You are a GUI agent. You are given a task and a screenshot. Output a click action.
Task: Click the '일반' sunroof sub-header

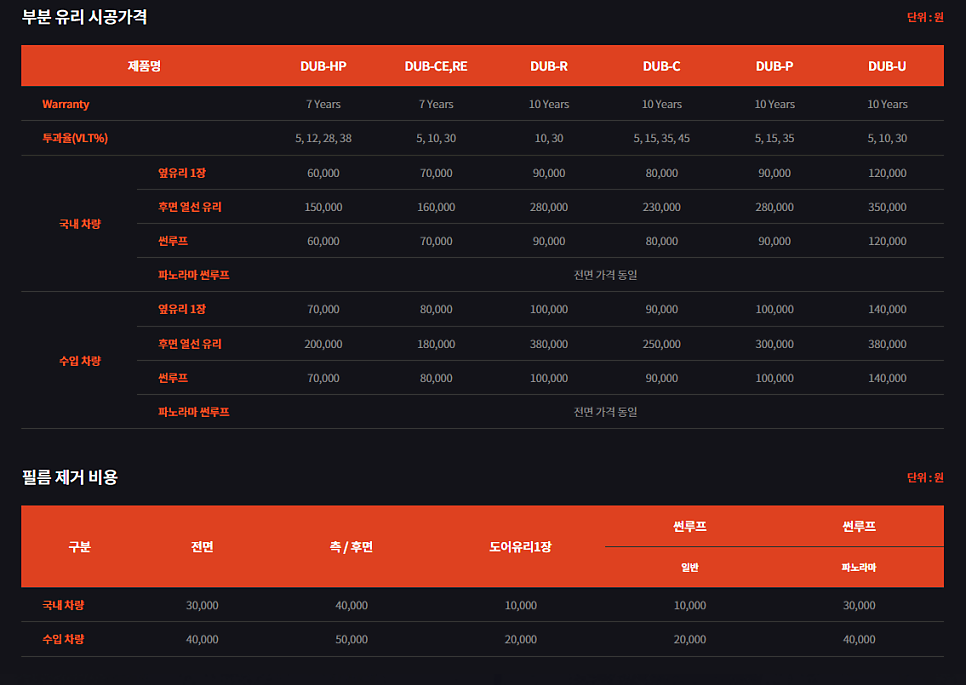pyautogui.click(x=690, y=567)
